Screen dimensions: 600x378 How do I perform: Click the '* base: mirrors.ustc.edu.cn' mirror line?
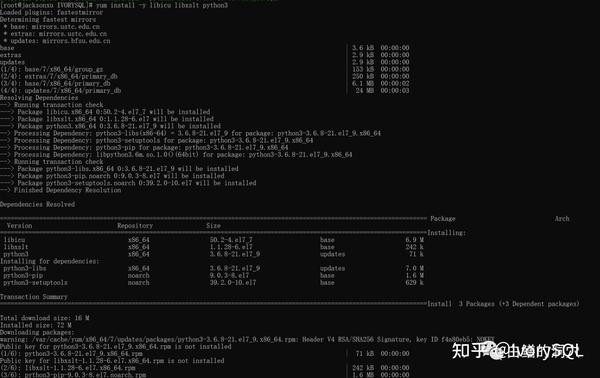(x=52, y=27)
